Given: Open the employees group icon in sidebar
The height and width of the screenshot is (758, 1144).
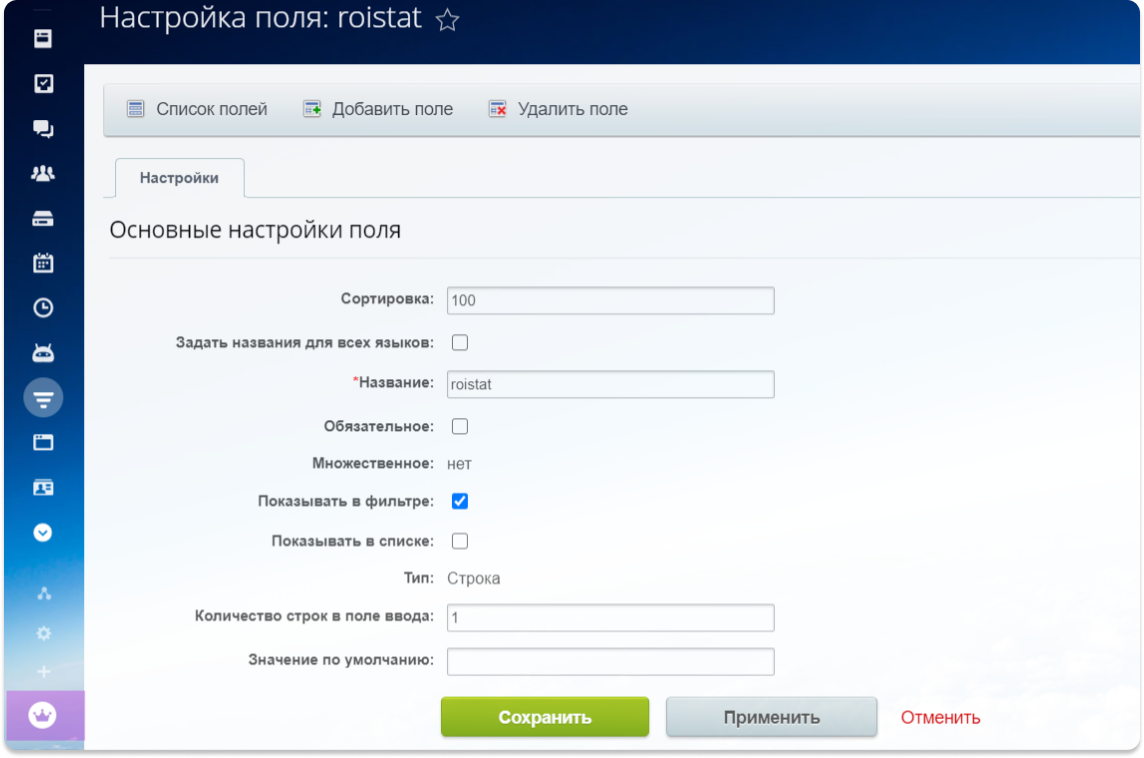Looking at the screenshot, I should click(x=42, y=173).
